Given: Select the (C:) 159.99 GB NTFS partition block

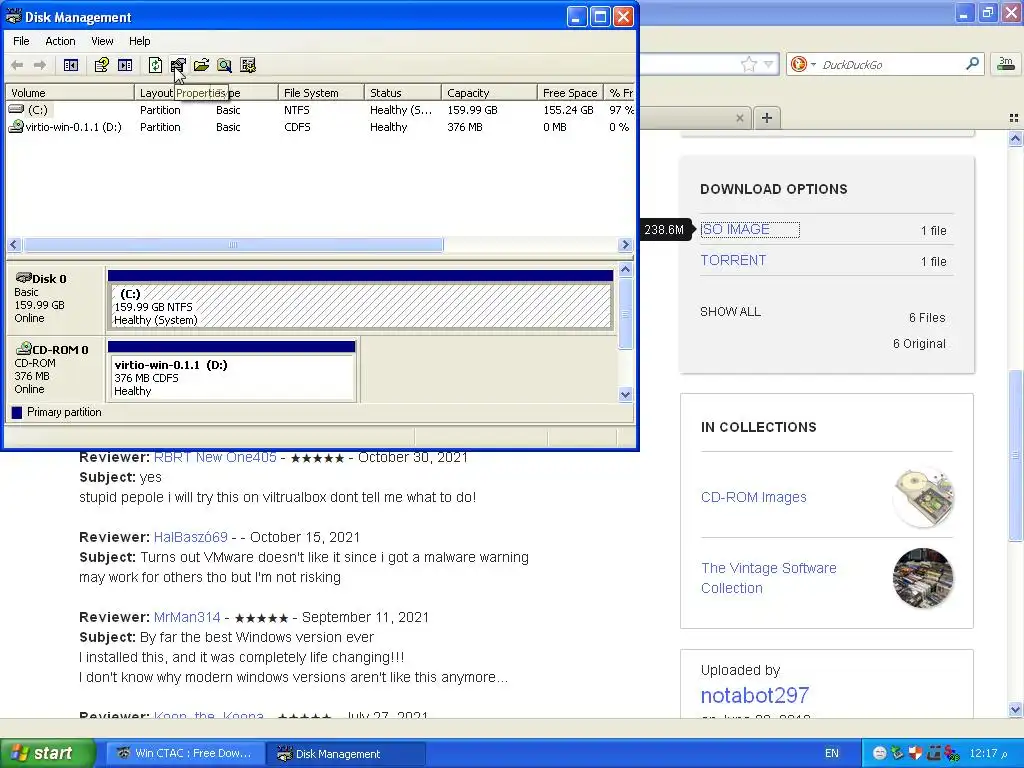Looking at the screenshot, I should click(x=360, y=299).
